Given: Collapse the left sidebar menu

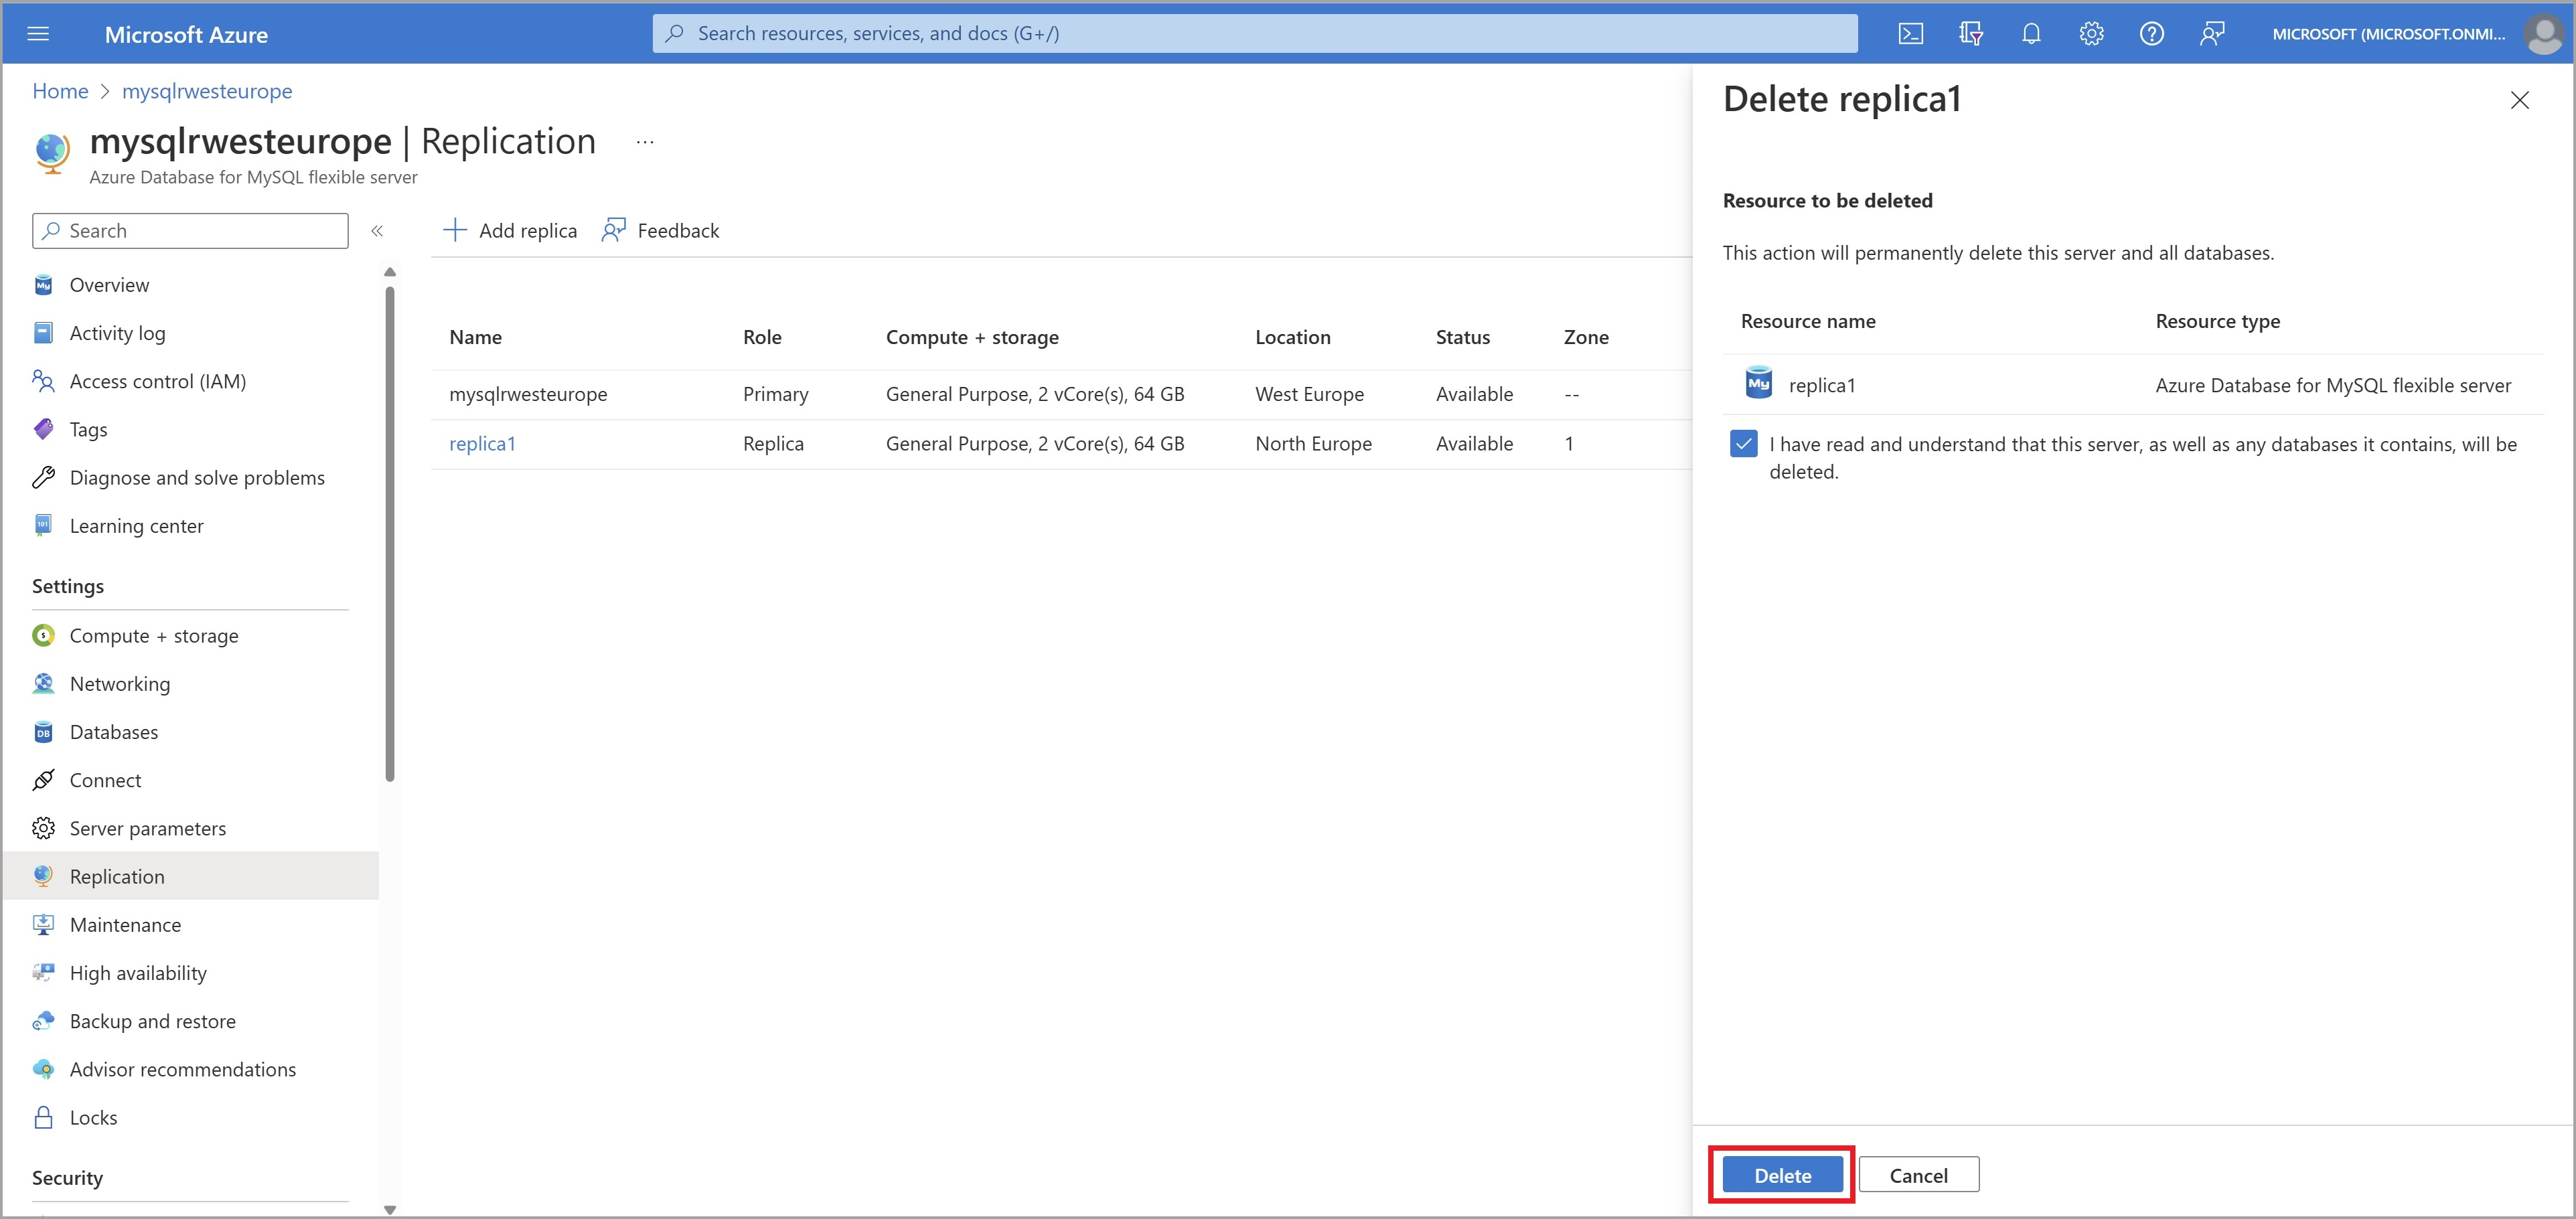Looking at the screenshot, I should (377, 231).
